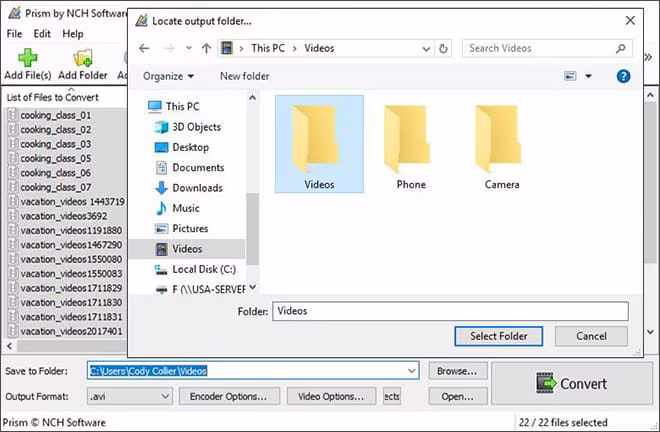The width and height of the screenshot is (660, 432).
Task: Click the Select Folder button
Action: coord(498,336)
